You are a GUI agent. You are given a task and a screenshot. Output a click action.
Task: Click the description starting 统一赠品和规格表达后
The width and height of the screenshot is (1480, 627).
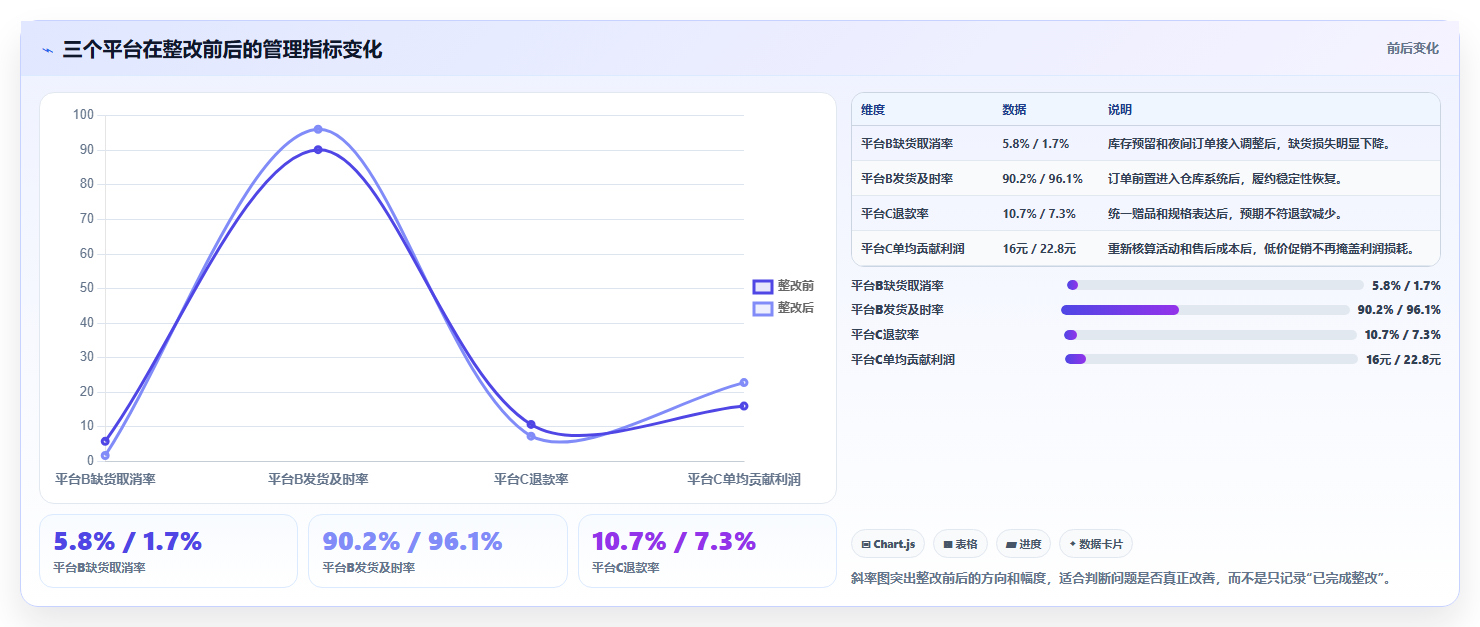pos(1225,214)
